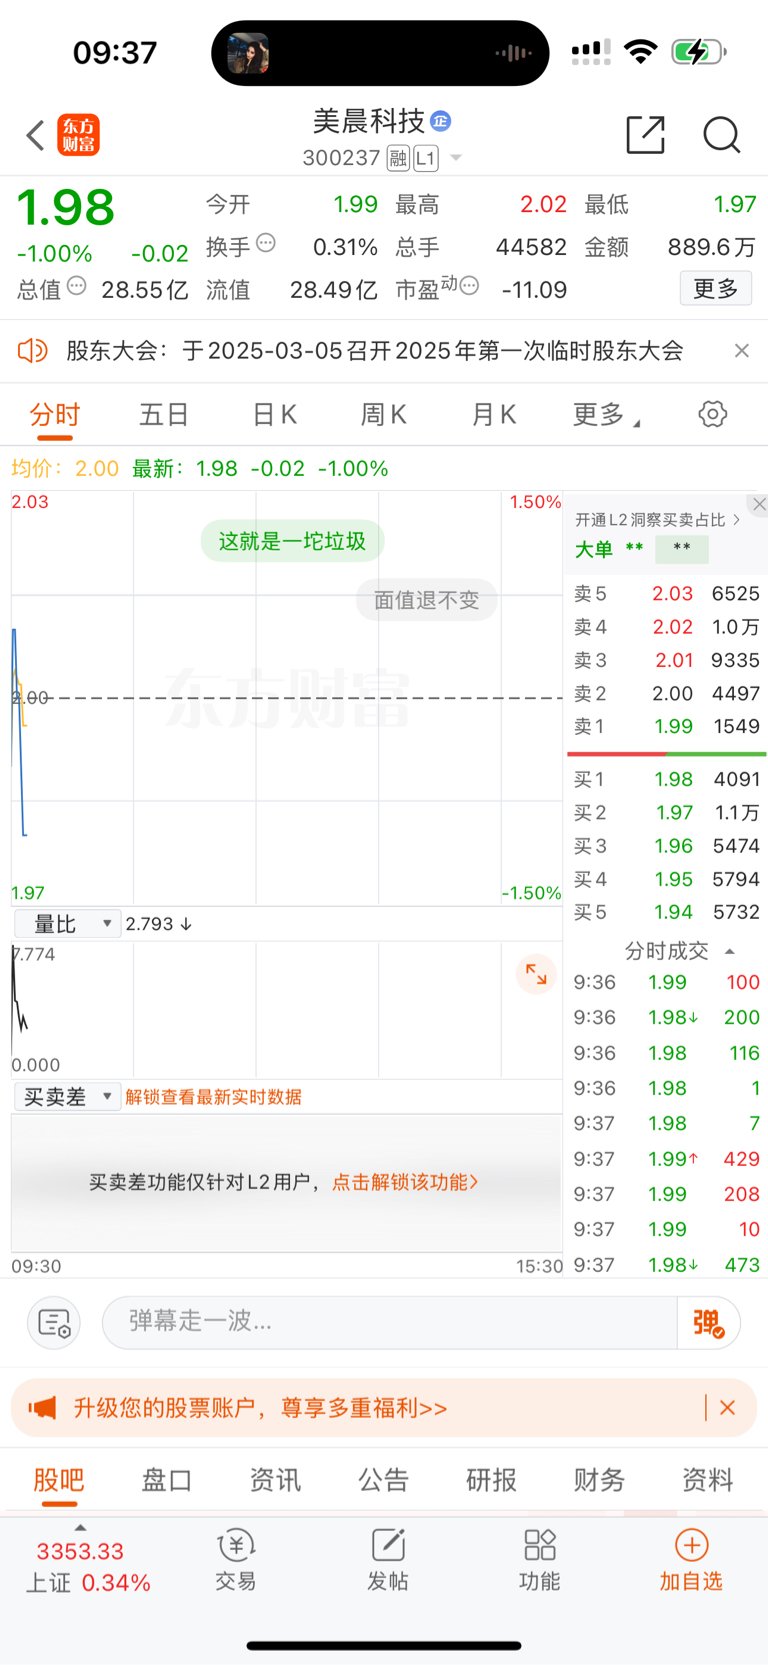Collapse the 分时成交 list arrow
Screen dimensions: 768x1665
[x=730, y=951]
